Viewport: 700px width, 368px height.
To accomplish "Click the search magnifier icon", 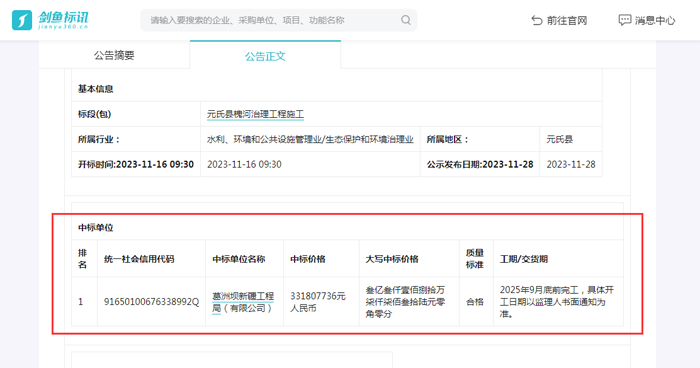I will pyautogui.click(x=405, y=20).
